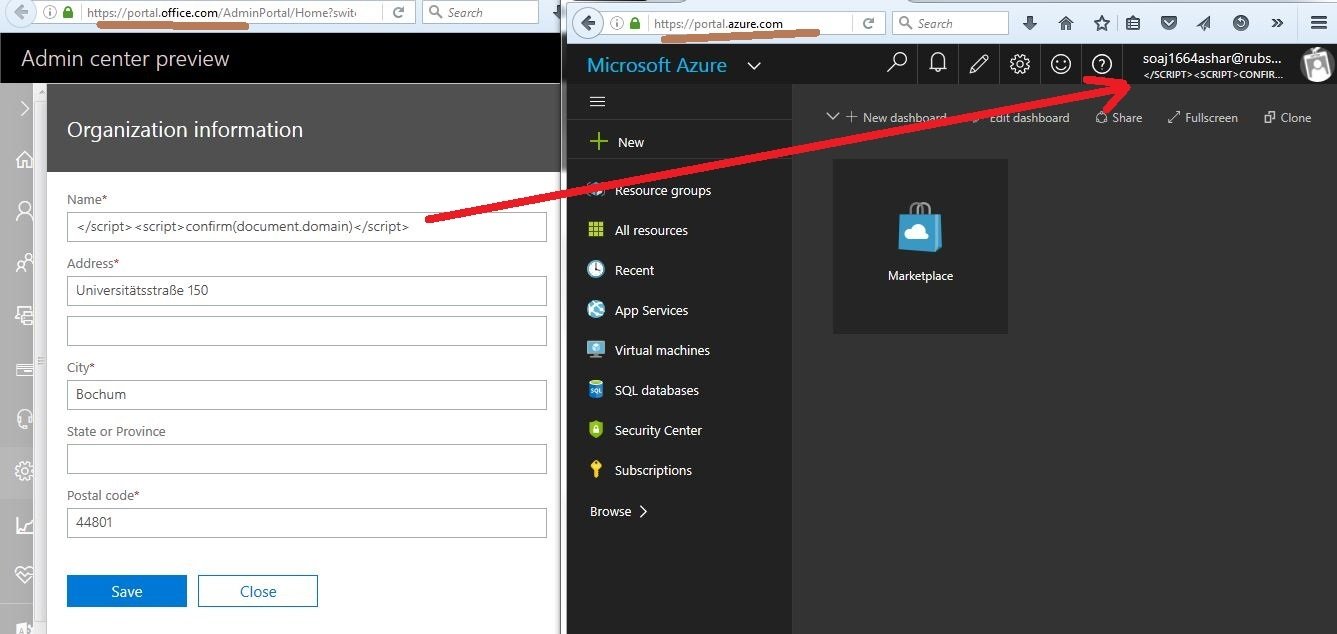Viewport: 1337px width, 634px height.
Task: Expand Office admin navigation chevron
Action: [24, 108]
